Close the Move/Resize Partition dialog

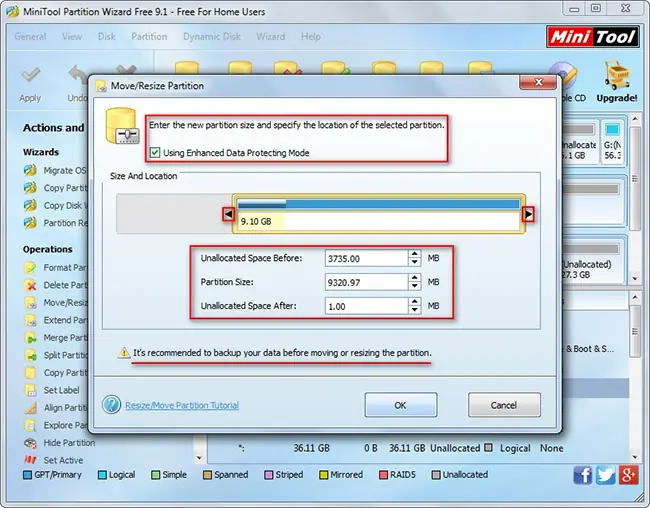(538, 82)
